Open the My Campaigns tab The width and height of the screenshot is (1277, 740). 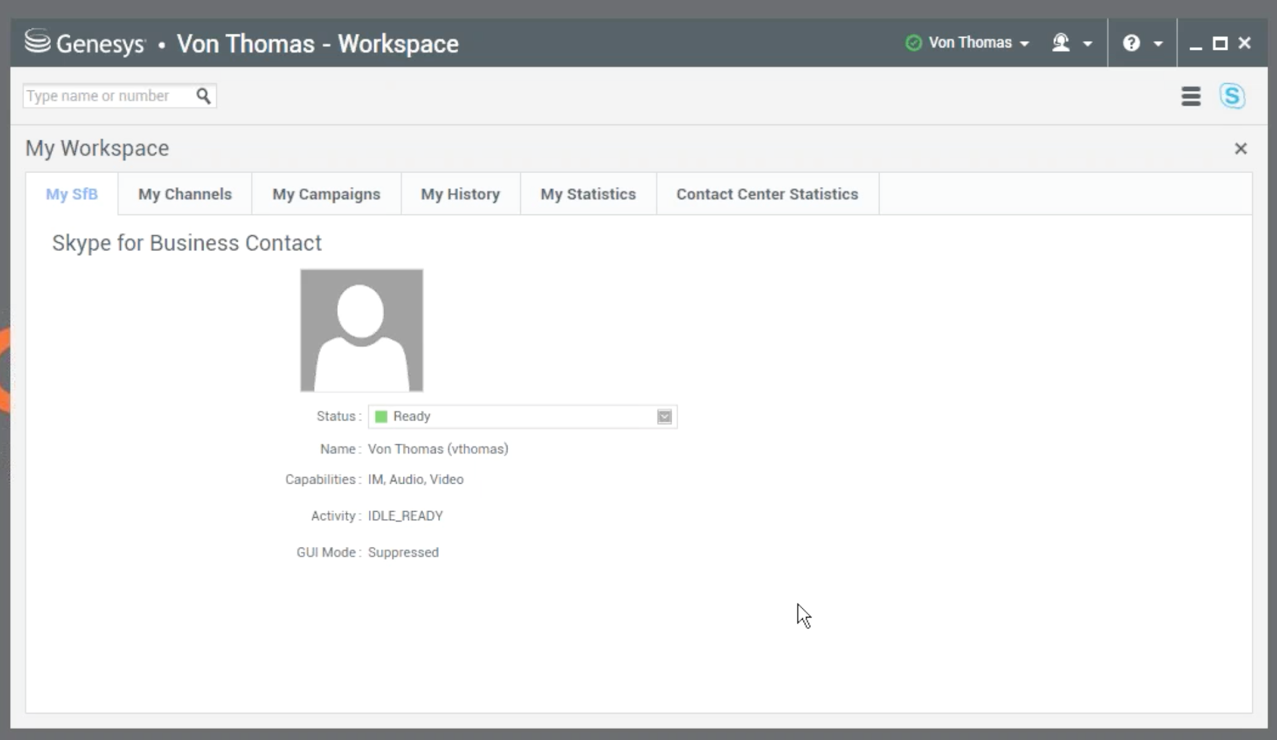click(x=326, y=194)
